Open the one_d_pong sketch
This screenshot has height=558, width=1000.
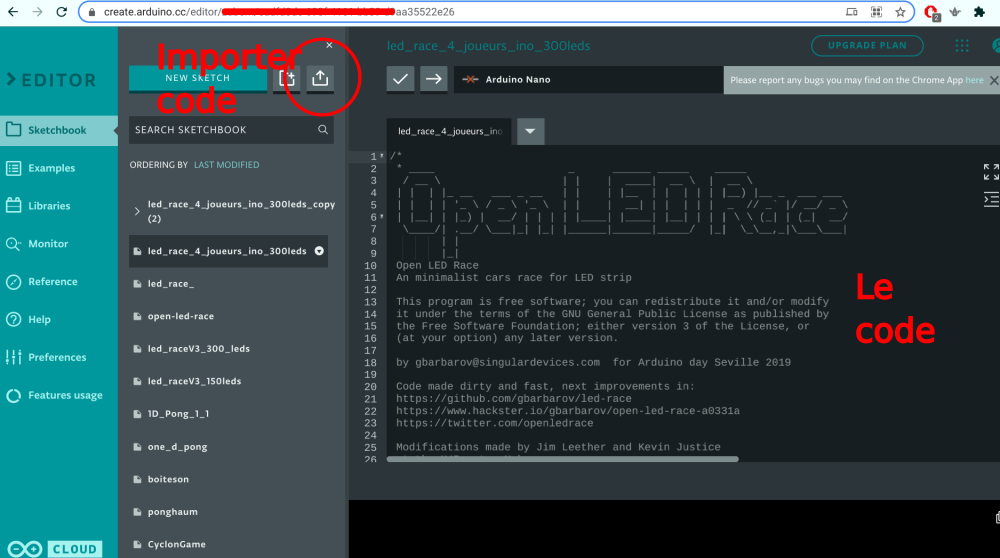(177, 447)
